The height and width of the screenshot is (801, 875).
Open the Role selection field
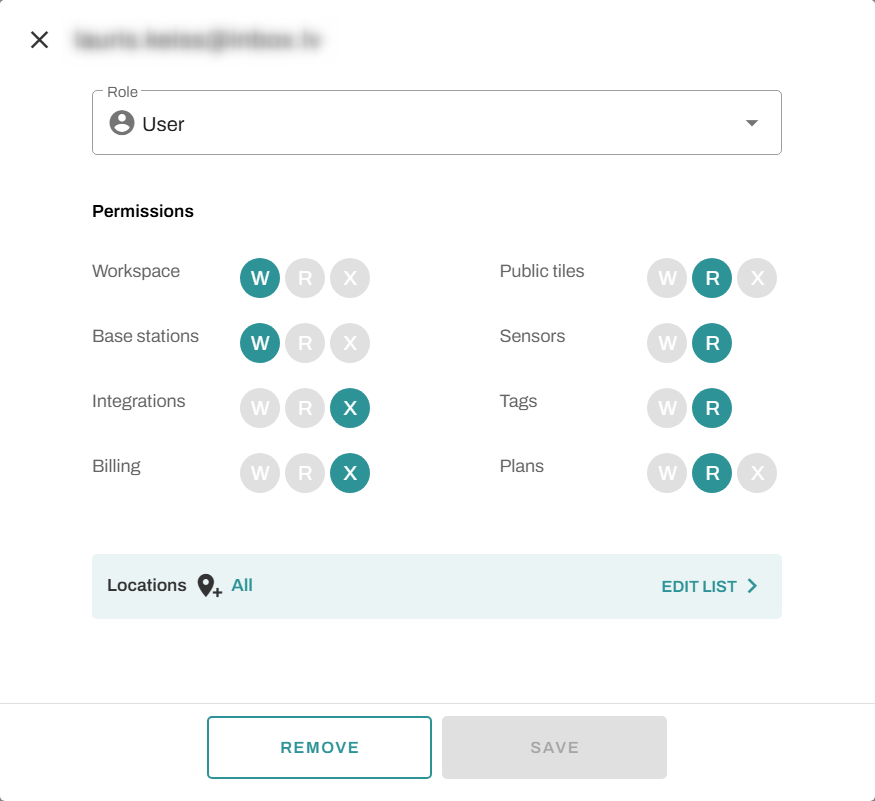point(436,124)
